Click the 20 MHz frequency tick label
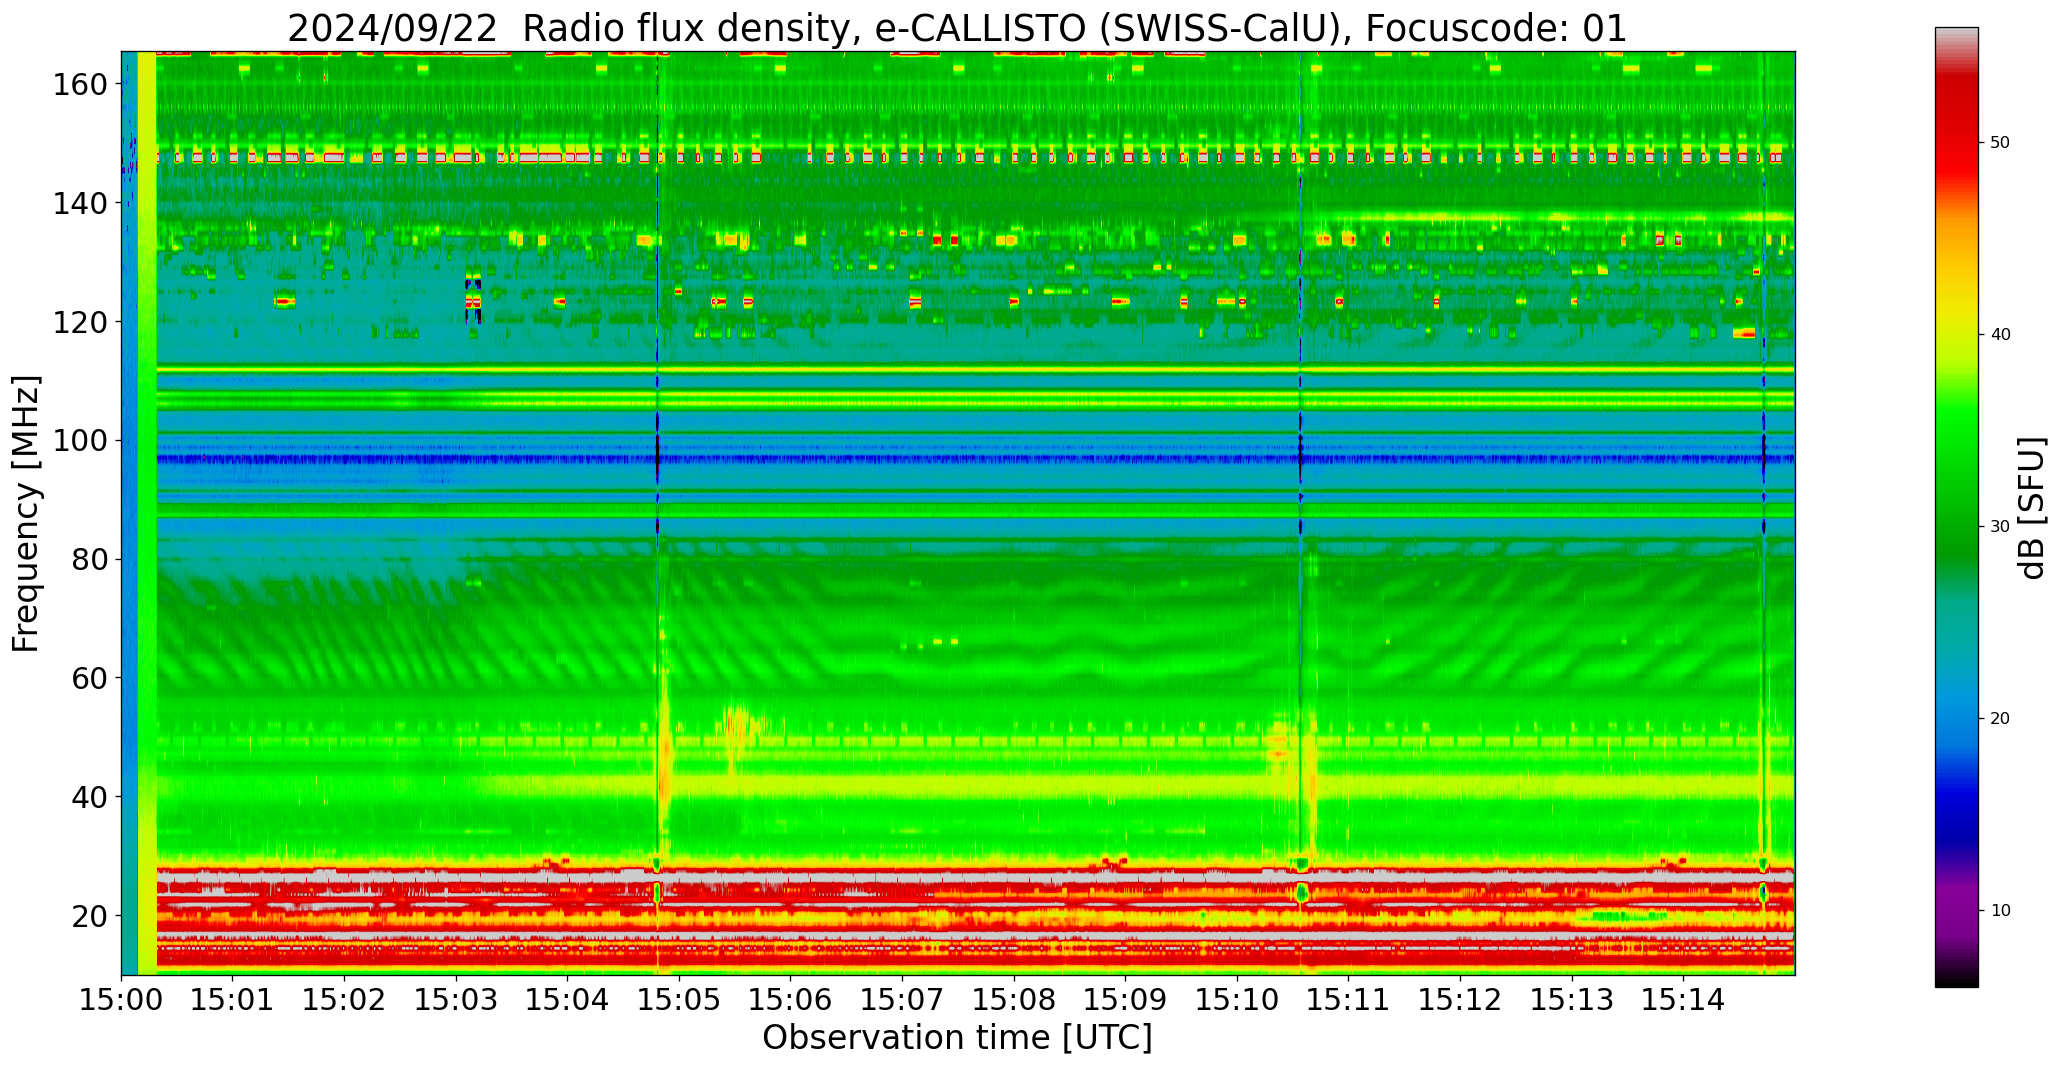 point(89,915)
